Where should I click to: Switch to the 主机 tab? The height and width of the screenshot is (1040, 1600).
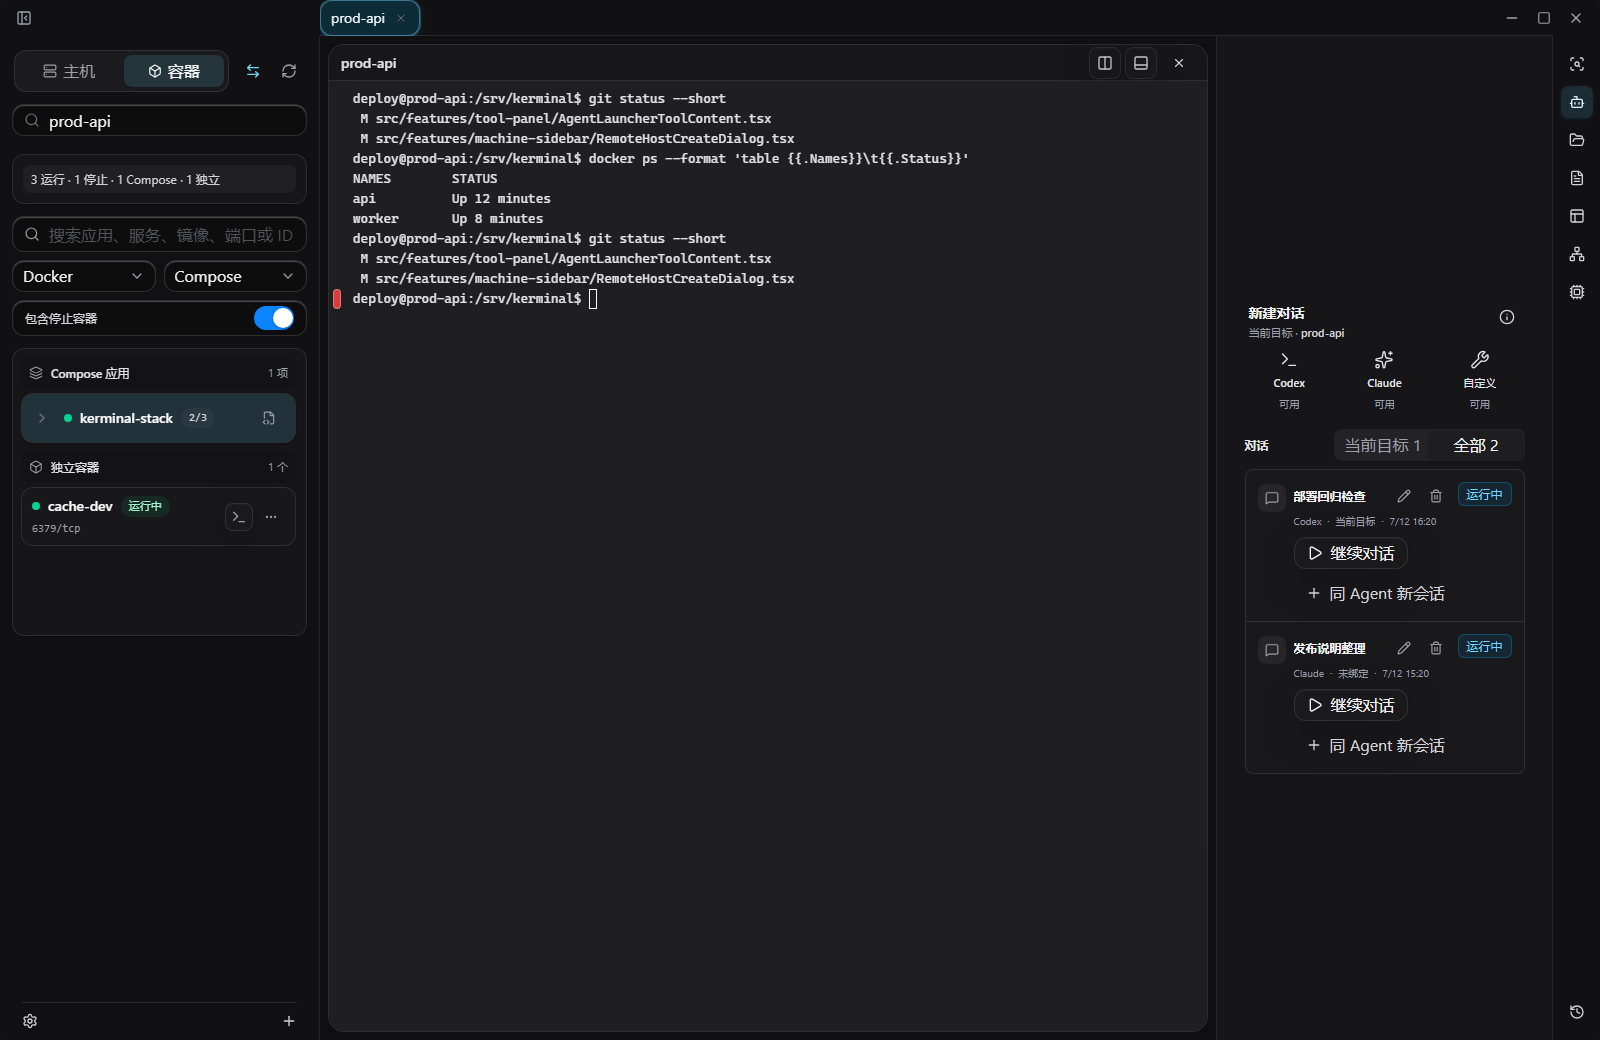pyautogui.click(x=70, y=71)
